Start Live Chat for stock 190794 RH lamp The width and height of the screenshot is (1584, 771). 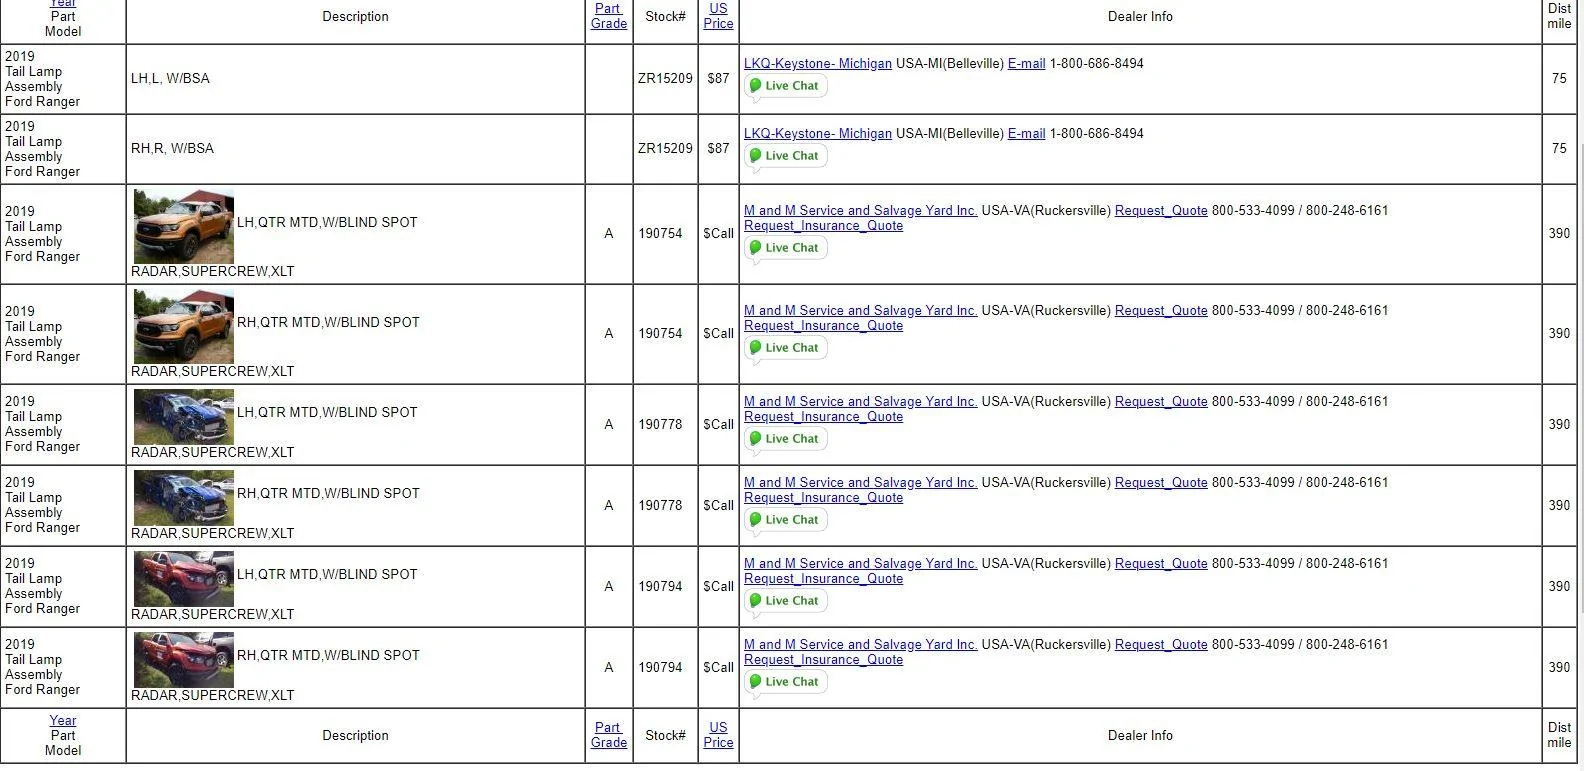click(x=786, y=682)
